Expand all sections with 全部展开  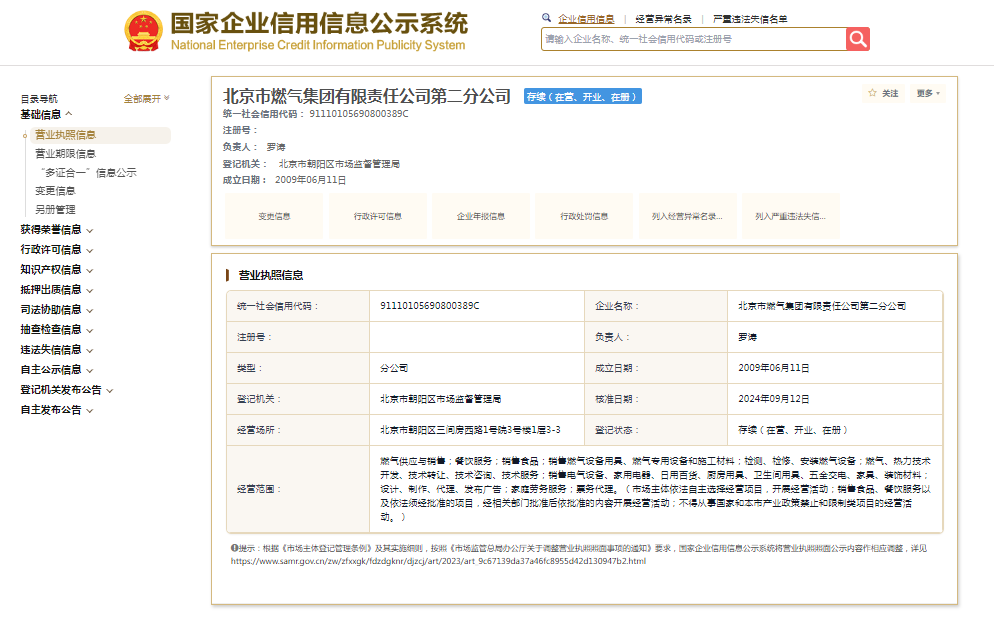146,99
